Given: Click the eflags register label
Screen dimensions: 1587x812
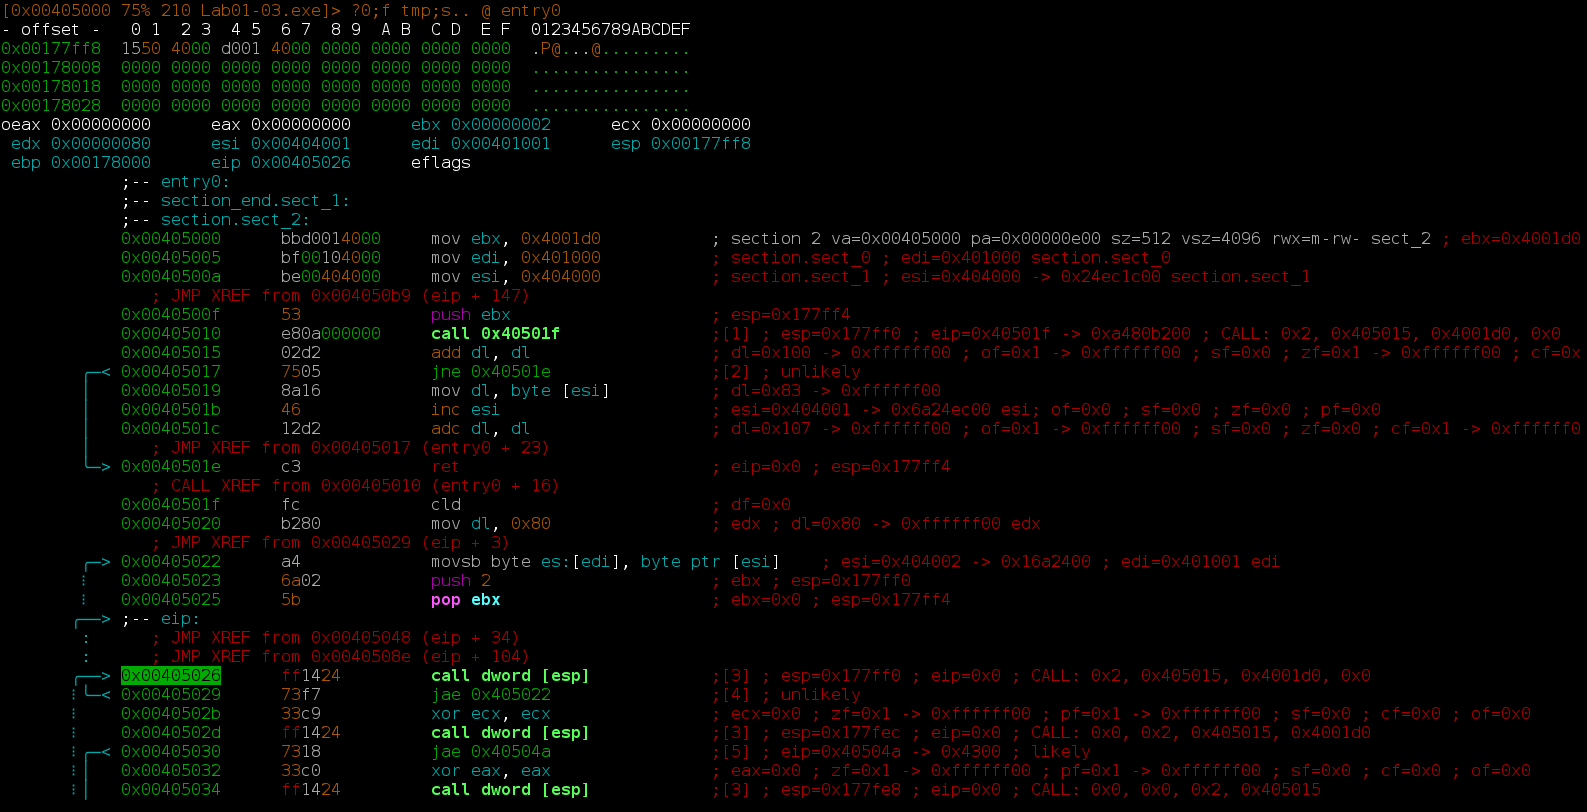Looking at the screenshot, I should click(441, 162).
